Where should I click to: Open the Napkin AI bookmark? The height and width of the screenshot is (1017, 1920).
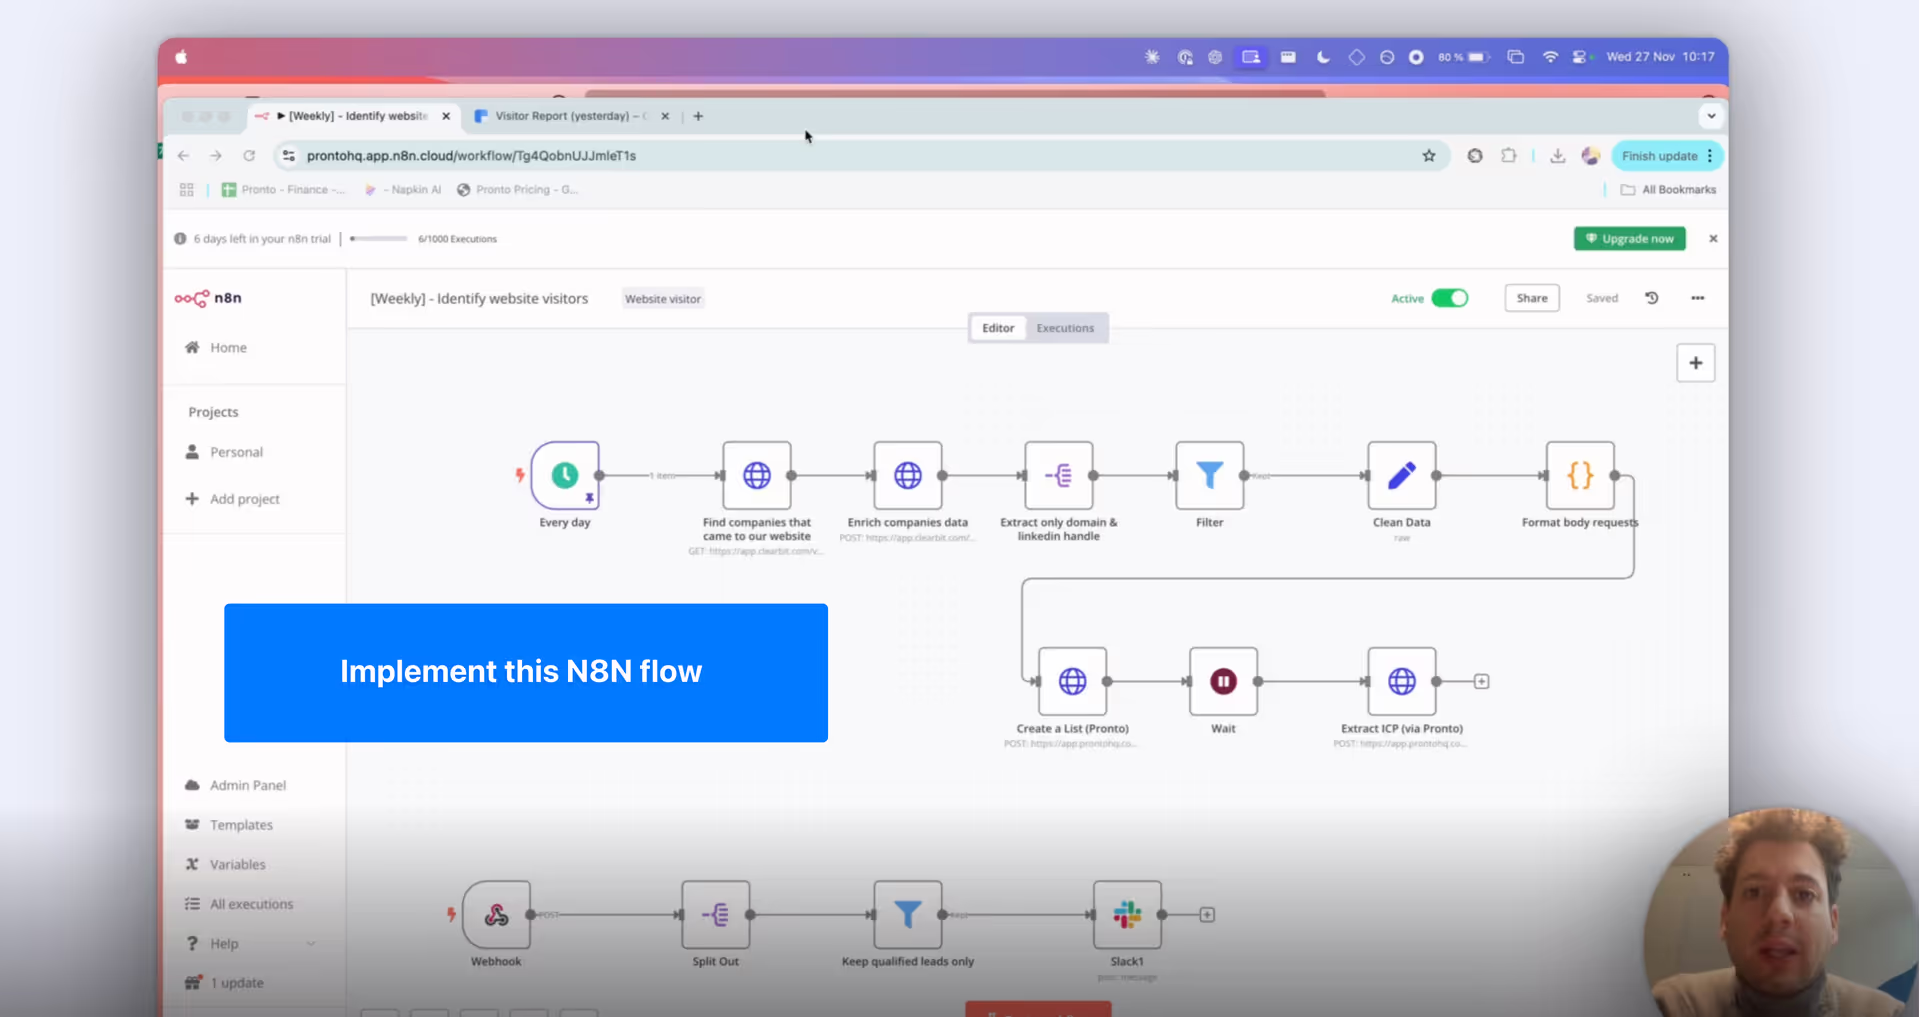pyautogui.click(x=404, y=190)
